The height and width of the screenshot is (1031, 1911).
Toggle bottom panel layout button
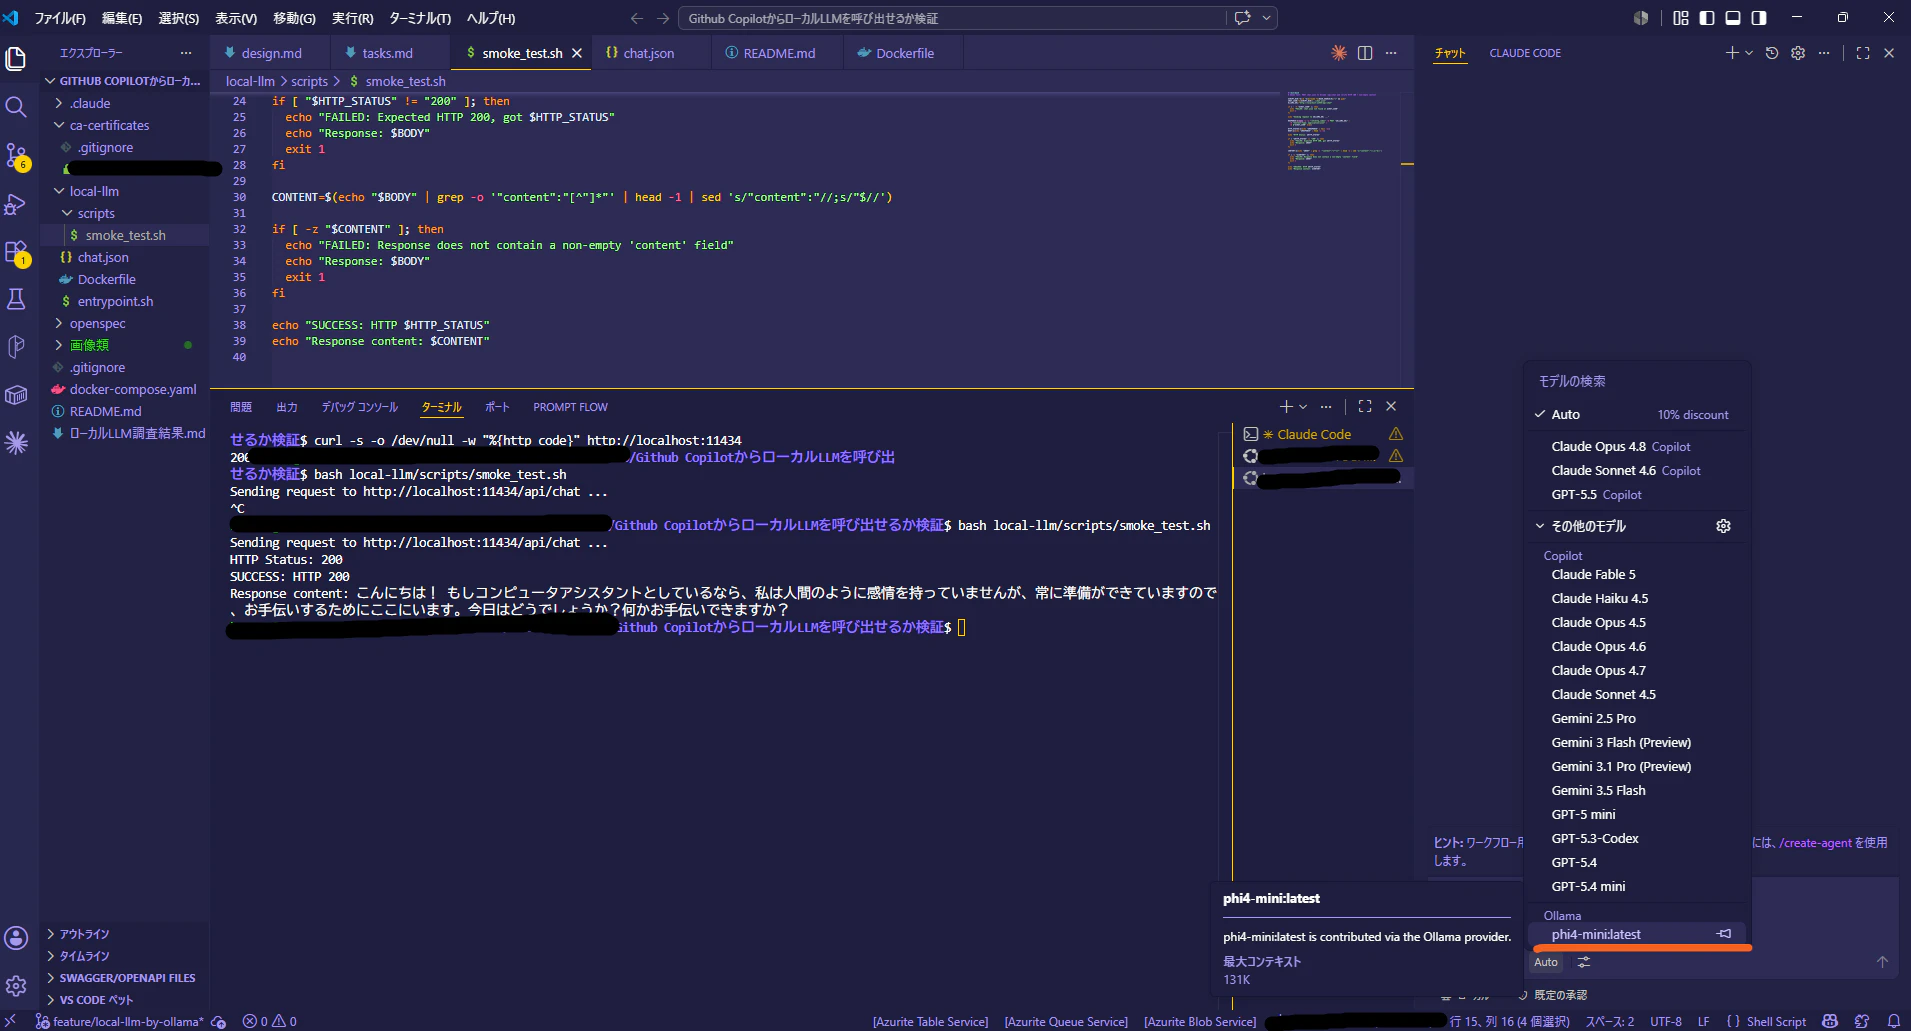(1733, 18)
